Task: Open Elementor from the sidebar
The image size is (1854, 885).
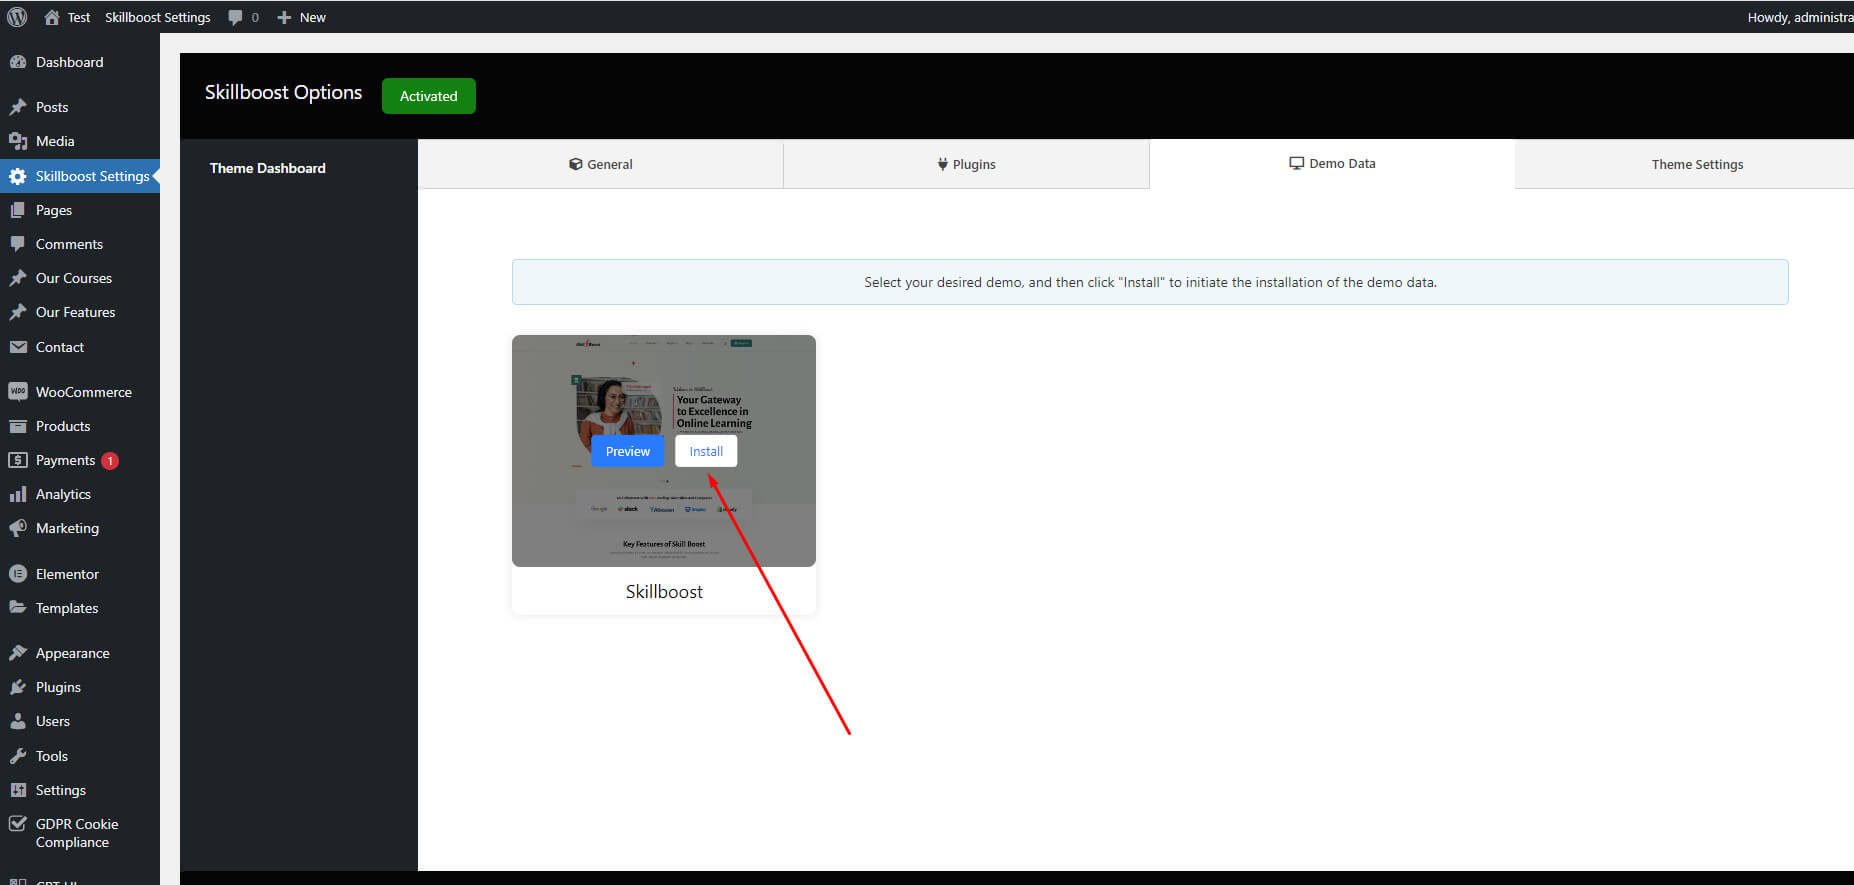Action: pos(80,574)
